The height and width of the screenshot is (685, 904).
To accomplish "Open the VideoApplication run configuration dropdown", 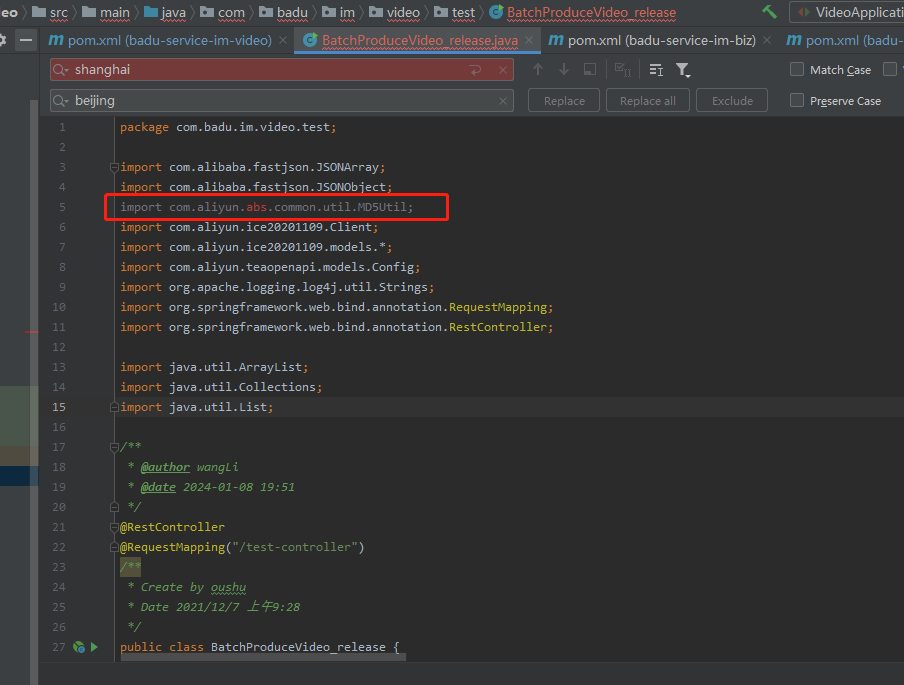I will (x=850, y=12).
